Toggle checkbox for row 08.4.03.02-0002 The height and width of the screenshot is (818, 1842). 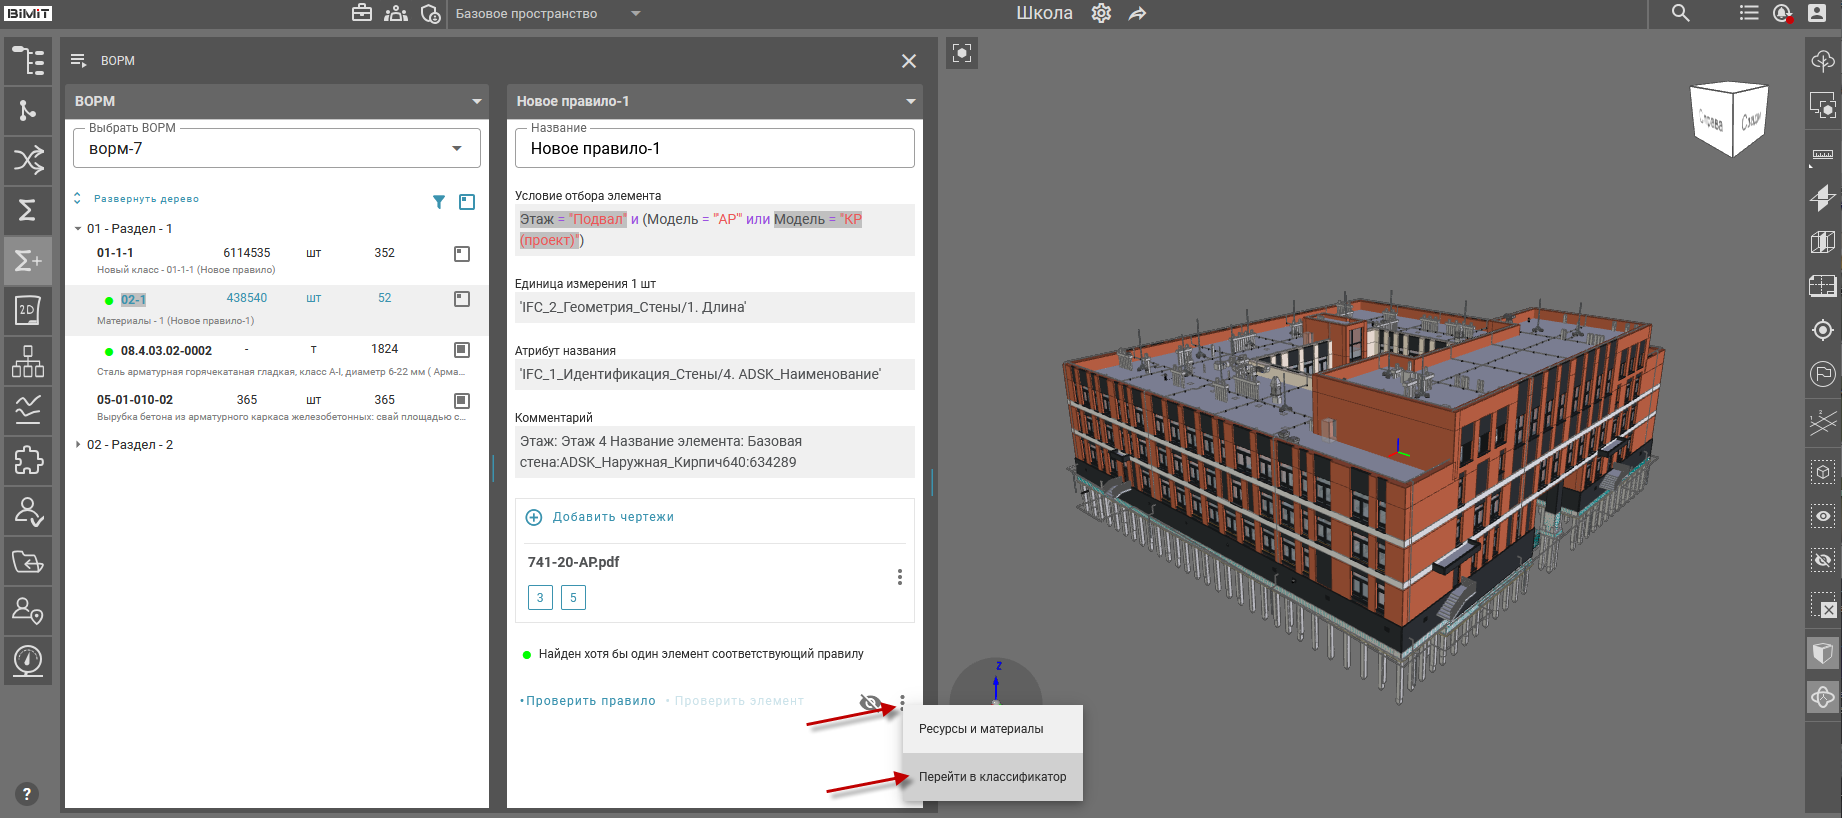[462, 350]
